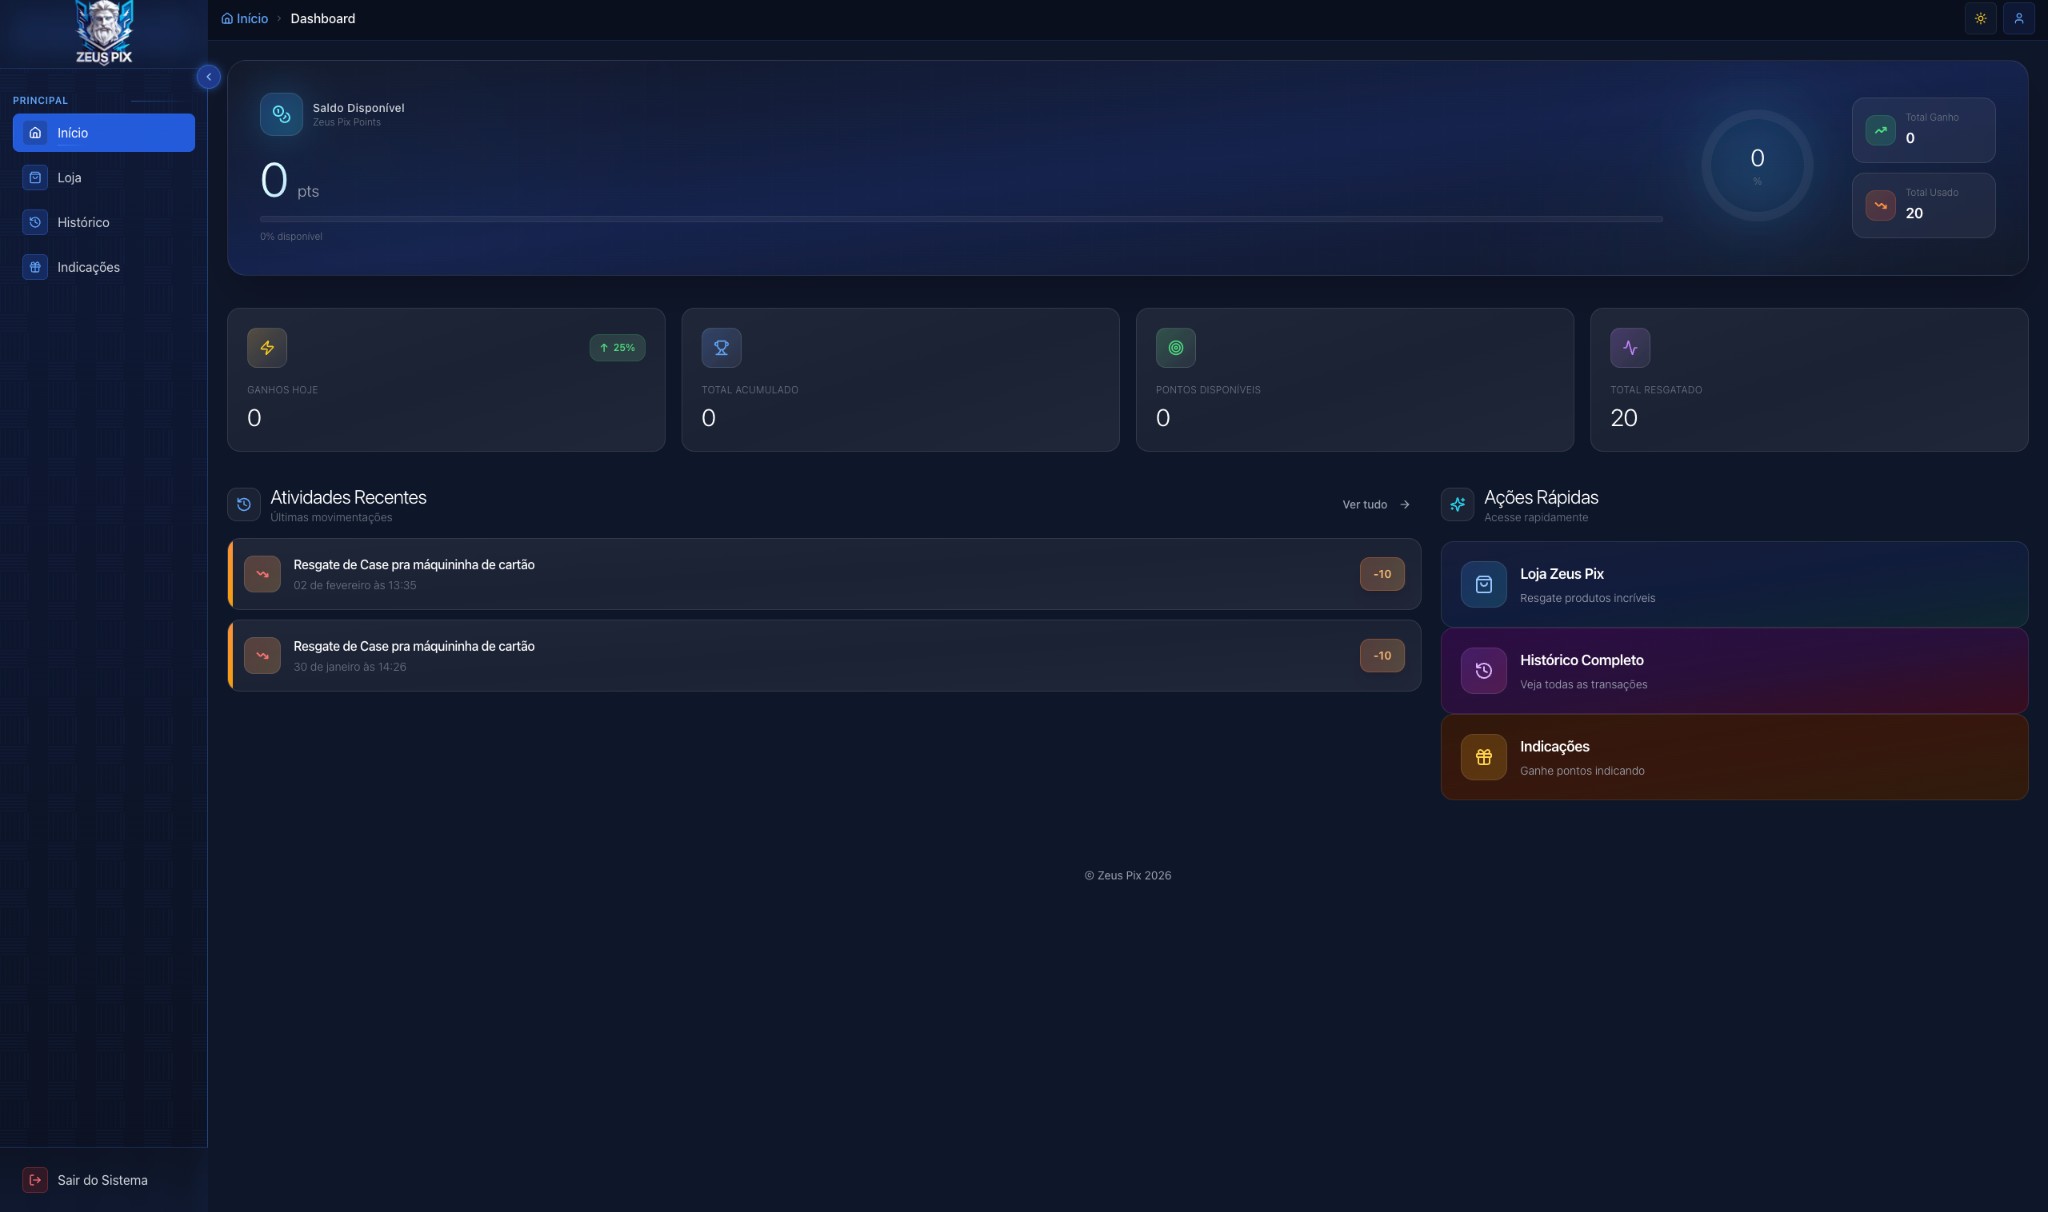The width and height of the screenshot is (2048, 1212).
Task: Click the Atividades Recentes history icon
Action: [243, 504]
